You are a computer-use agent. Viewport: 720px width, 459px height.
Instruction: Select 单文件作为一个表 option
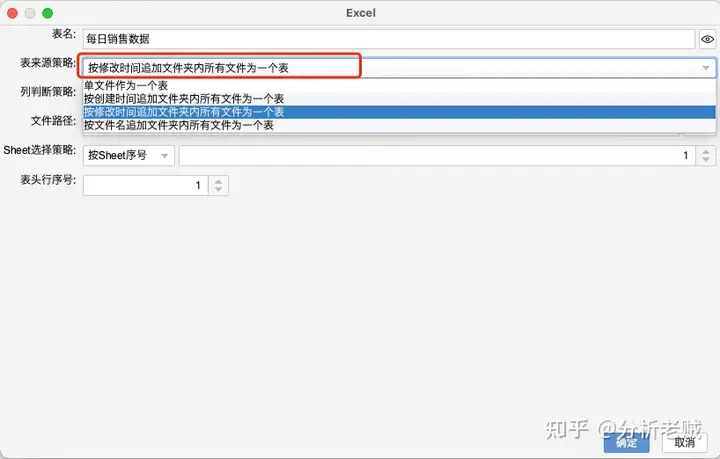399,85
